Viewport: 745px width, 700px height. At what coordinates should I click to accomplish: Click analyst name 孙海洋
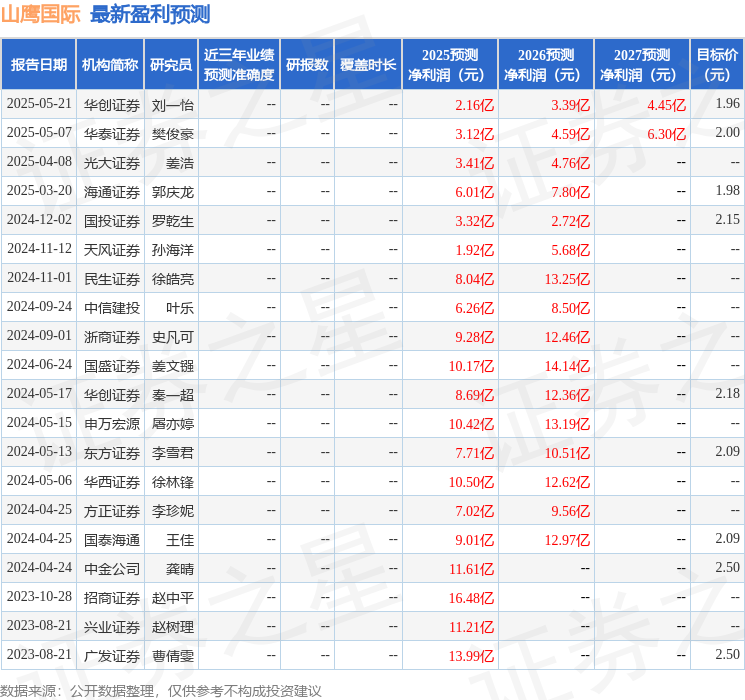(x=173, y=250)
